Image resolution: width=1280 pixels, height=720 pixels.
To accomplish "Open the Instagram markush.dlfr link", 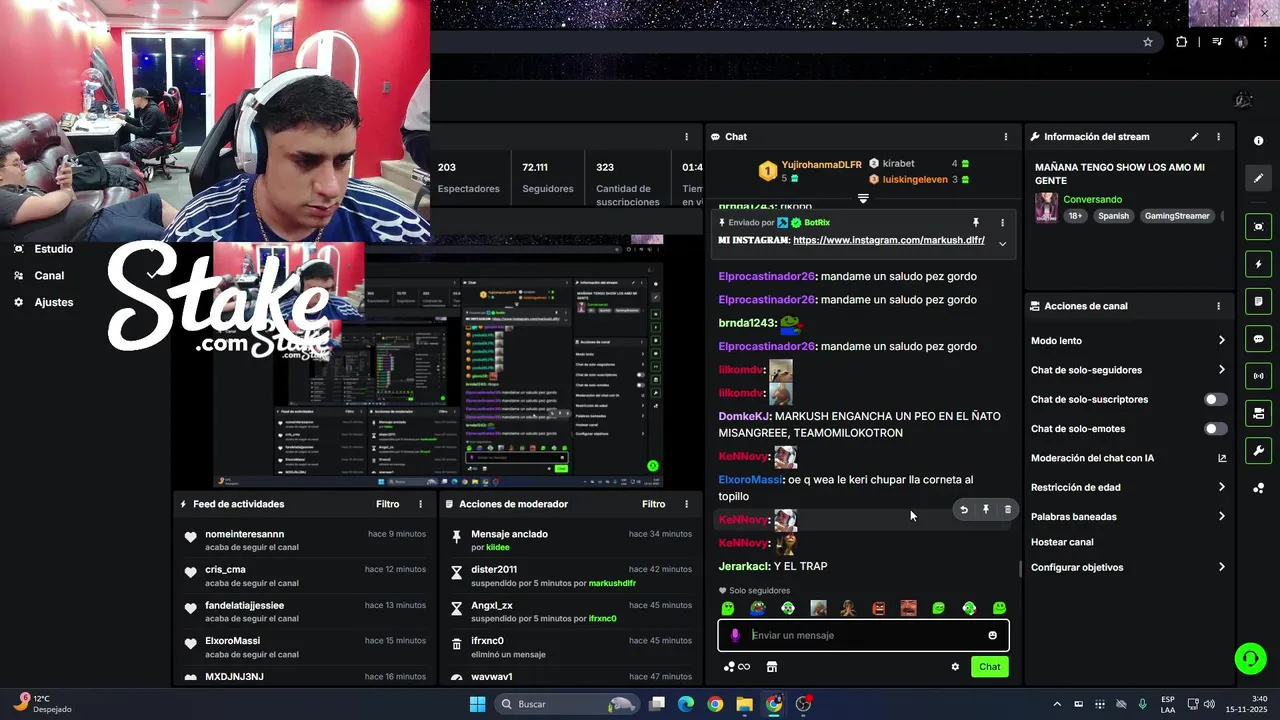I will [888, 240].
